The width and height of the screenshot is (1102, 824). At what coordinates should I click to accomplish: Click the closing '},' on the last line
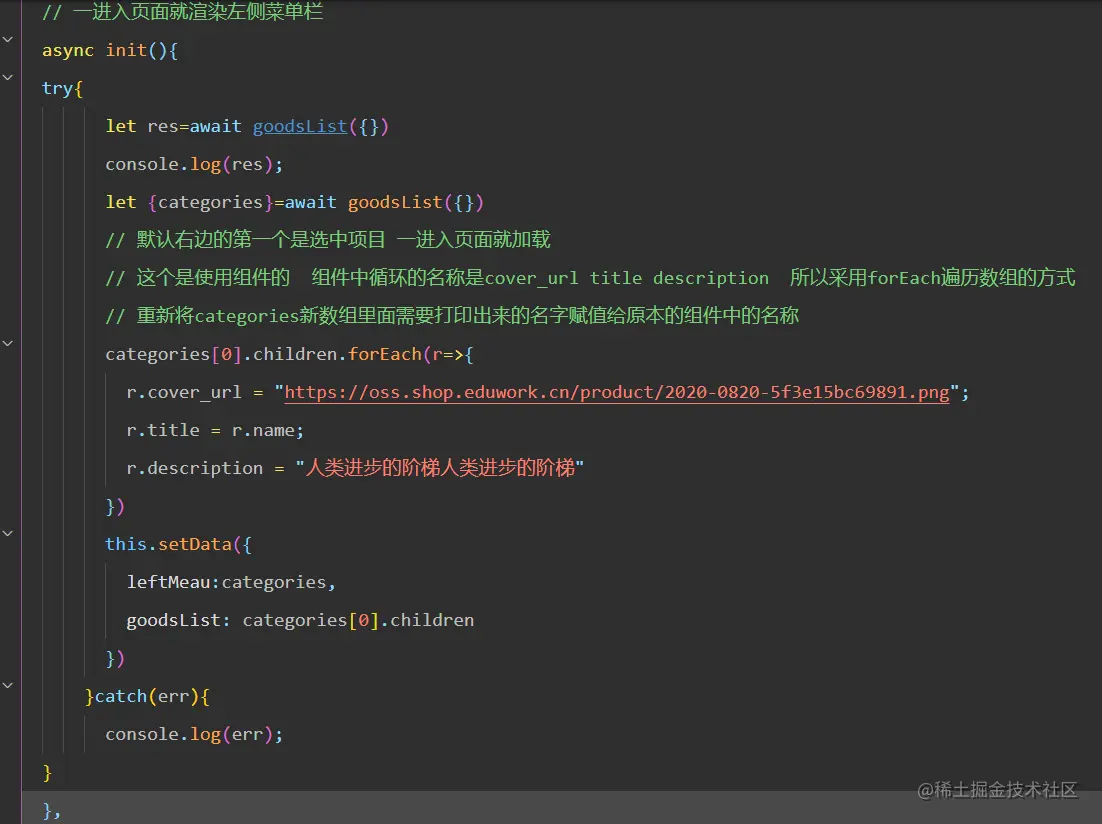52,810
